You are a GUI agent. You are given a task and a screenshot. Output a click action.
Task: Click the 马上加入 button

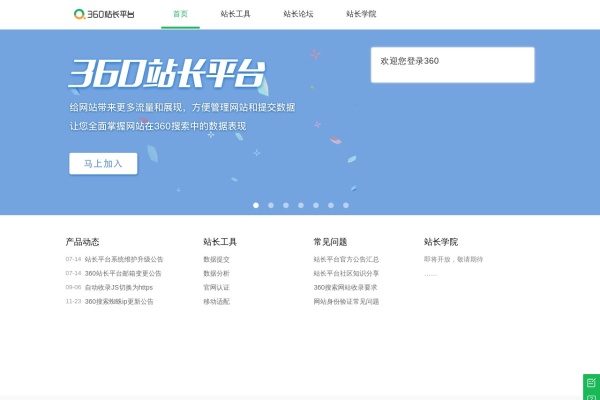click(x=103, y=164)
